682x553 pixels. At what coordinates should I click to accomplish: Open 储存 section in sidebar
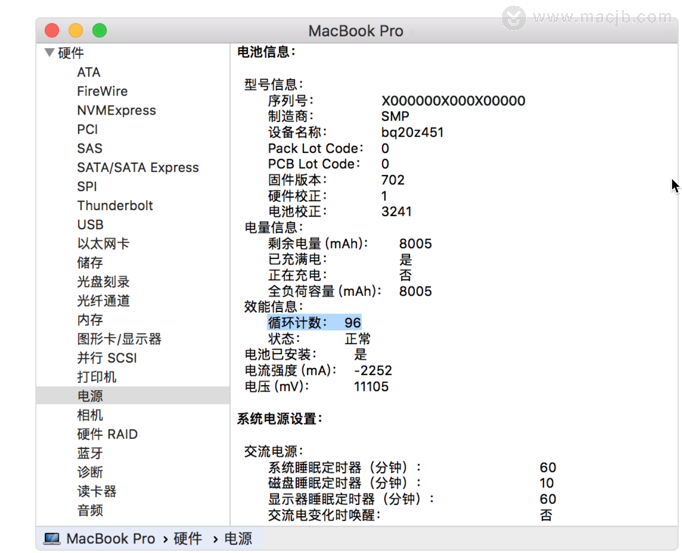[x=90, y=263]
